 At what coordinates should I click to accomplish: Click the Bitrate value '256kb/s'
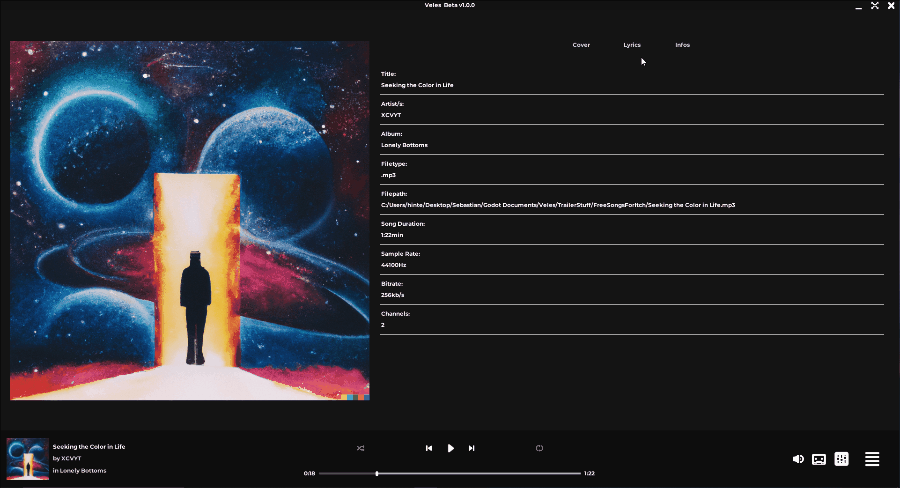[393, 295]
